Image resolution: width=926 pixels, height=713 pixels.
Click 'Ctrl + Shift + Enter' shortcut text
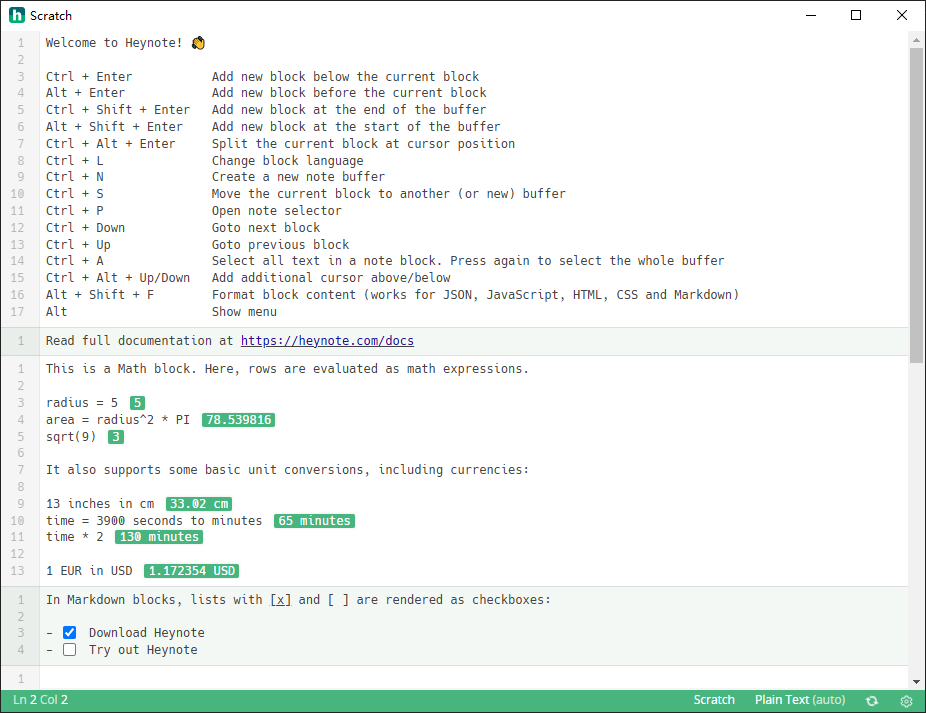point(118,110)
